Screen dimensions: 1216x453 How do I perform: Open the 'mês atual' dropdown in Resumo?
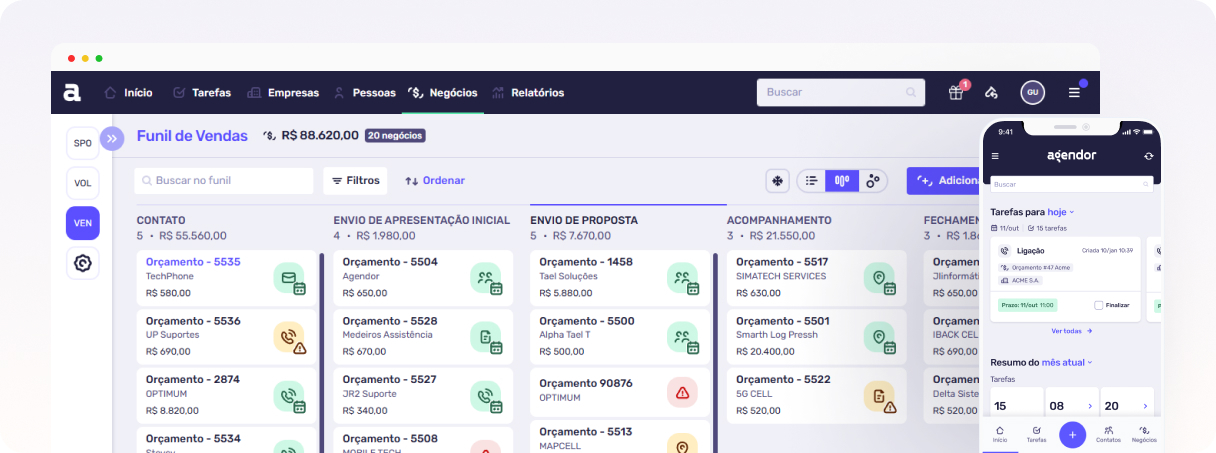[1067, 362]
